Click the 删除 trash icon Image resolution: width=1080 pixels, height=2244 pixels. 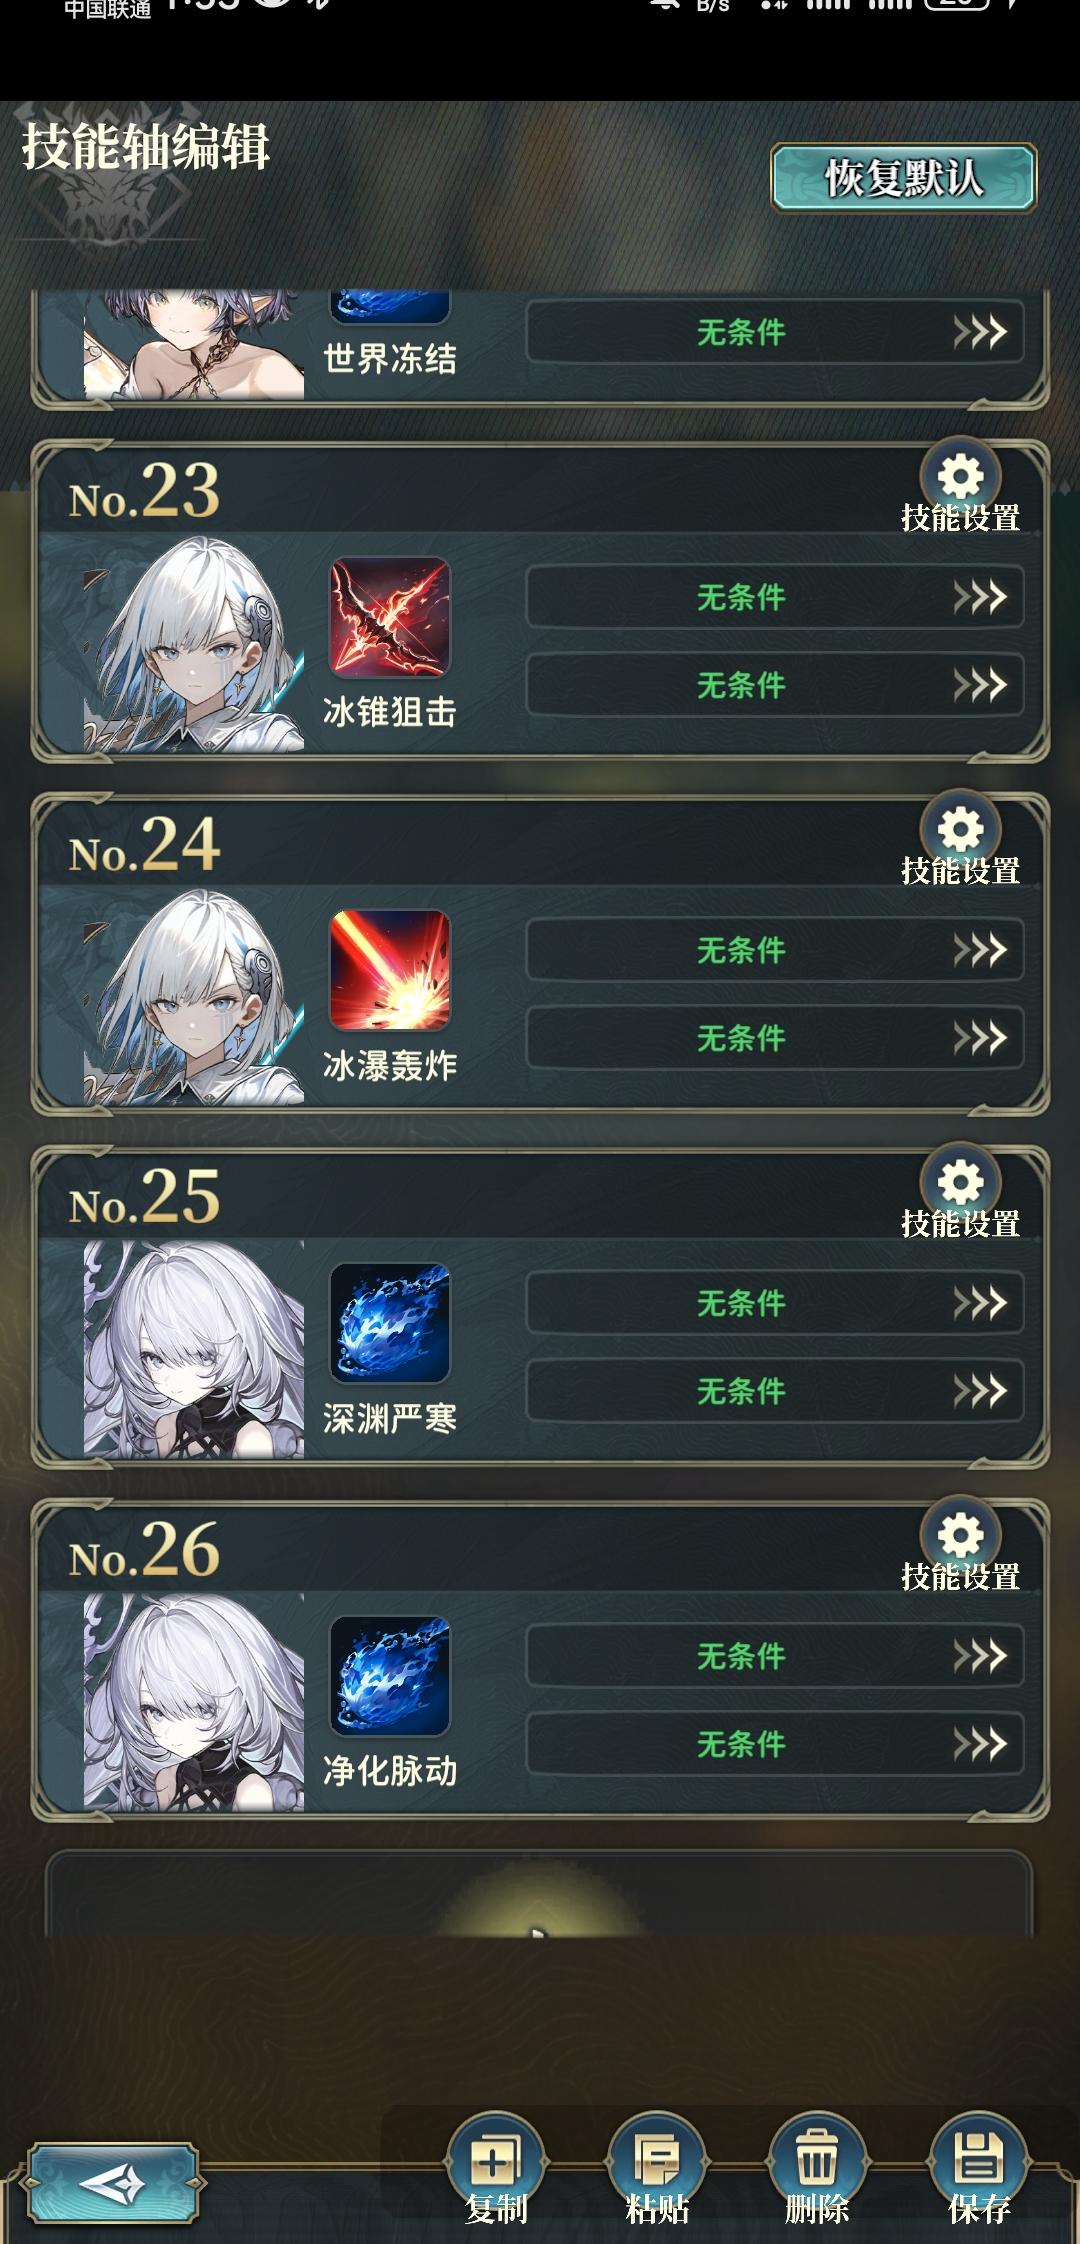pyautogui.click(x=817, y=2158)
